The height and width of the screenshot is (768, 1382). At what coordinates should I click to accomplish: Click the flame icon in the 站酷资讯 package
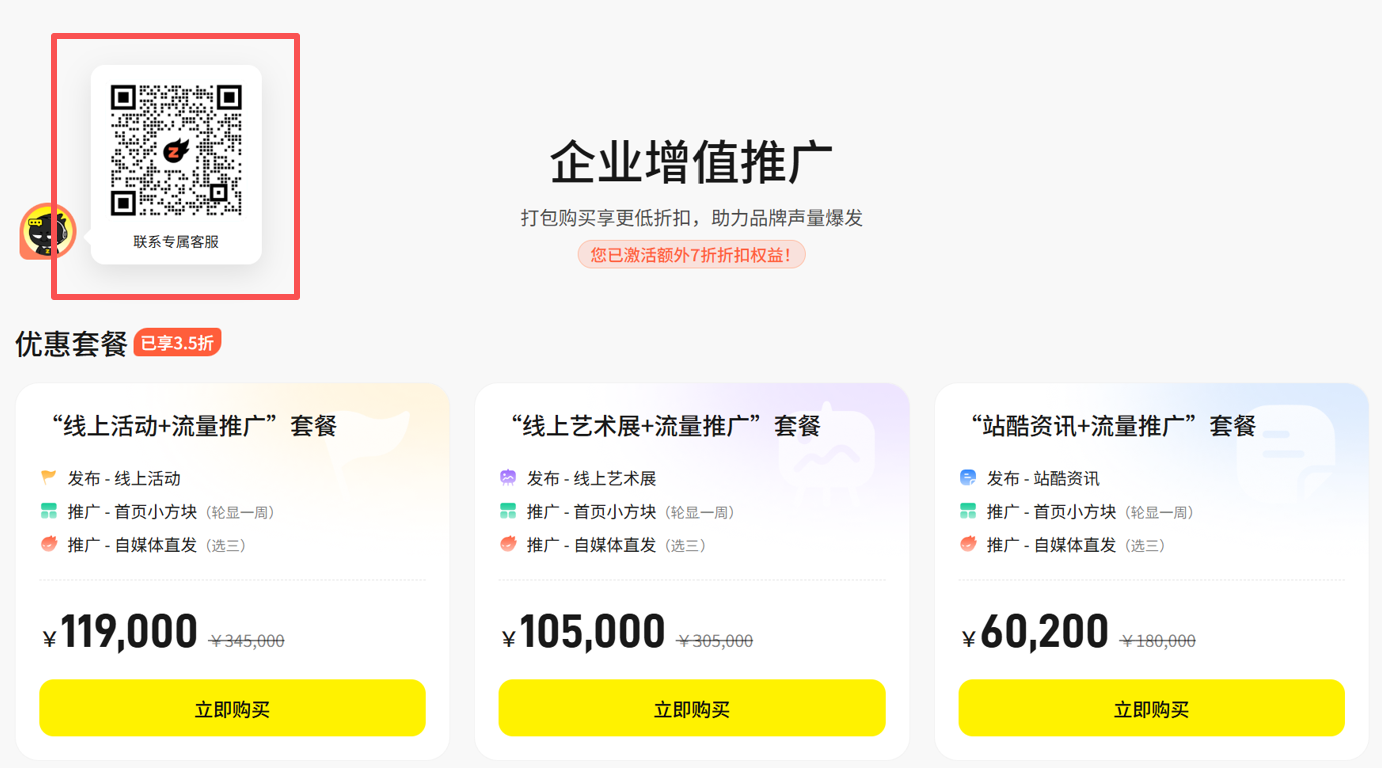[x=967, y=545]
